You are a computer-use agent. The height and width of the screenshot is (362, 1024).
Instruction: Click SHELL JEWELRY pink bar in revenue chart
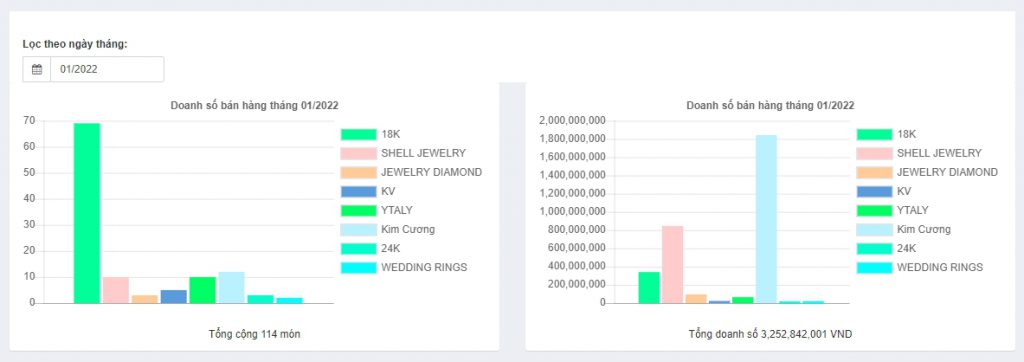click(673, 265)
